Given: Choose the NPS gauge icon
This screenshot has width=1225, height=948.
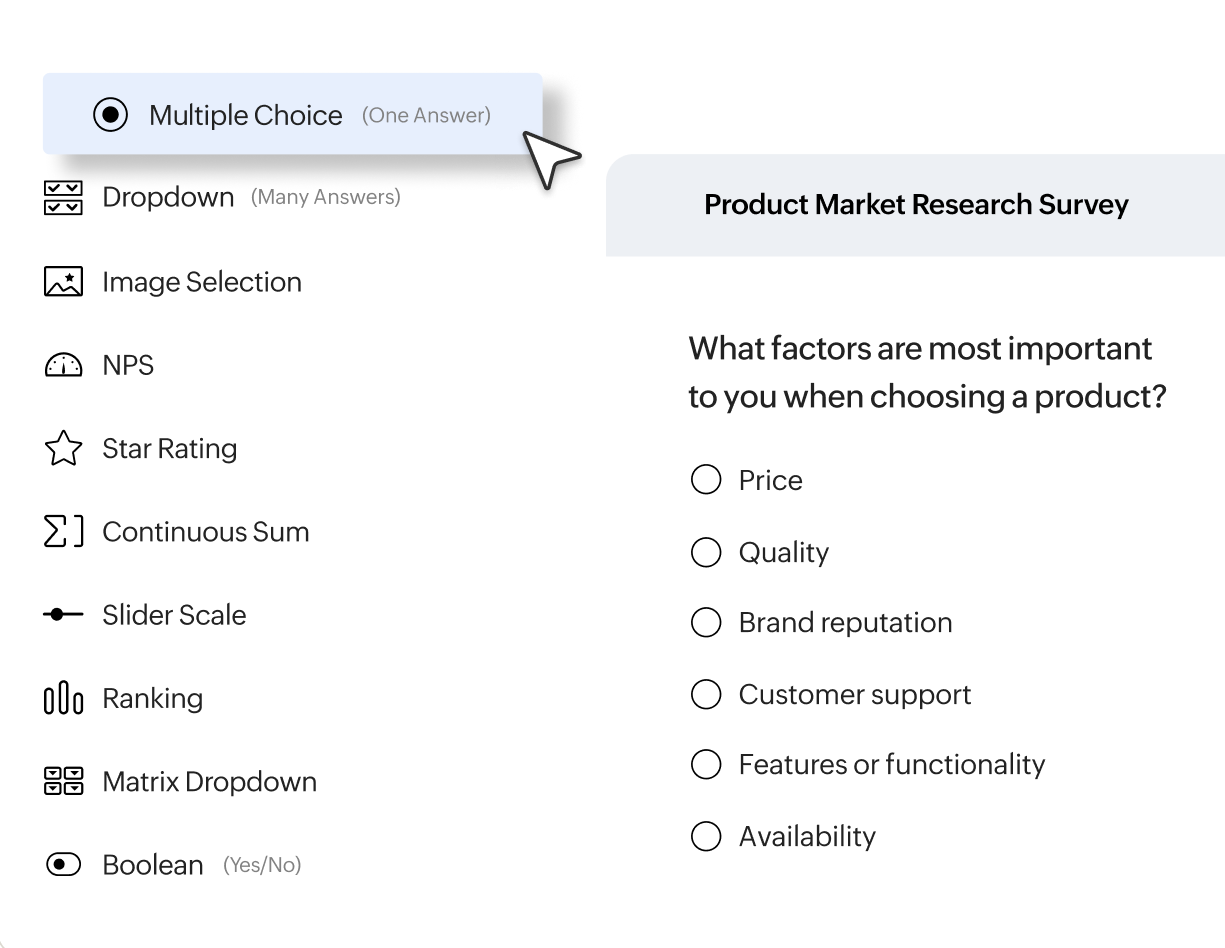Looking at the screenshot, I should (x=64, y=365).
